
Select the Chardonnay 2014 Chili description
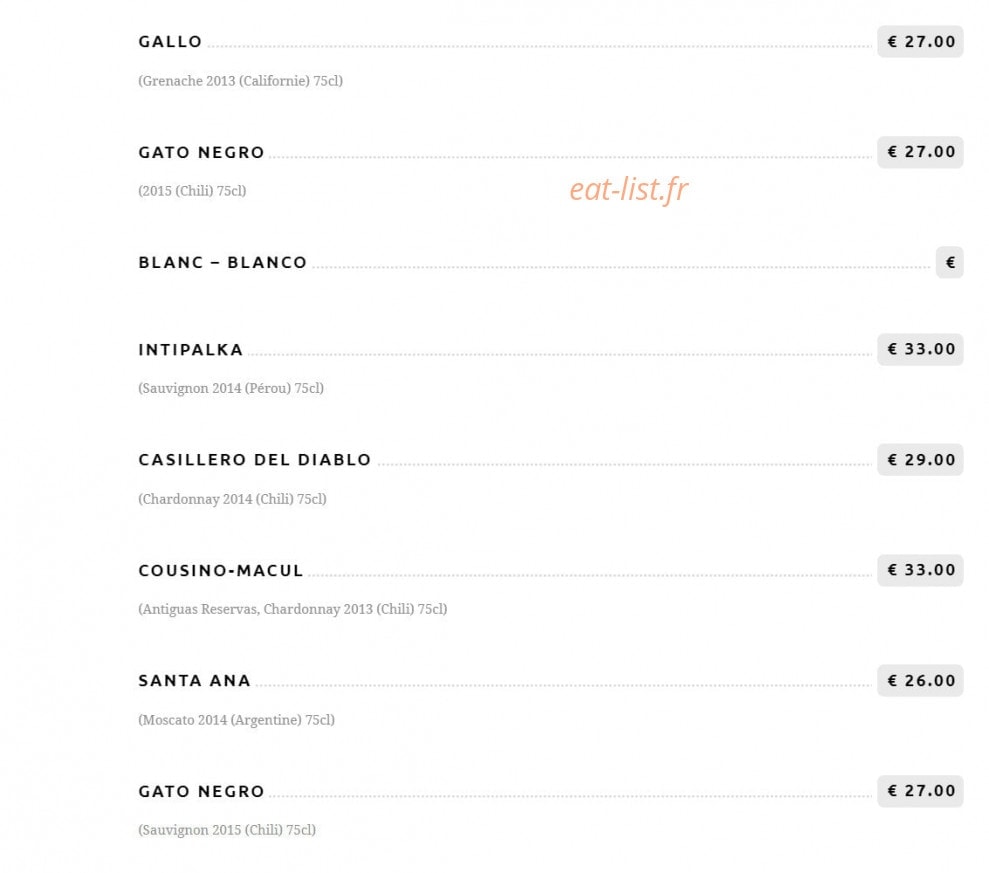[x=232, y=499]
